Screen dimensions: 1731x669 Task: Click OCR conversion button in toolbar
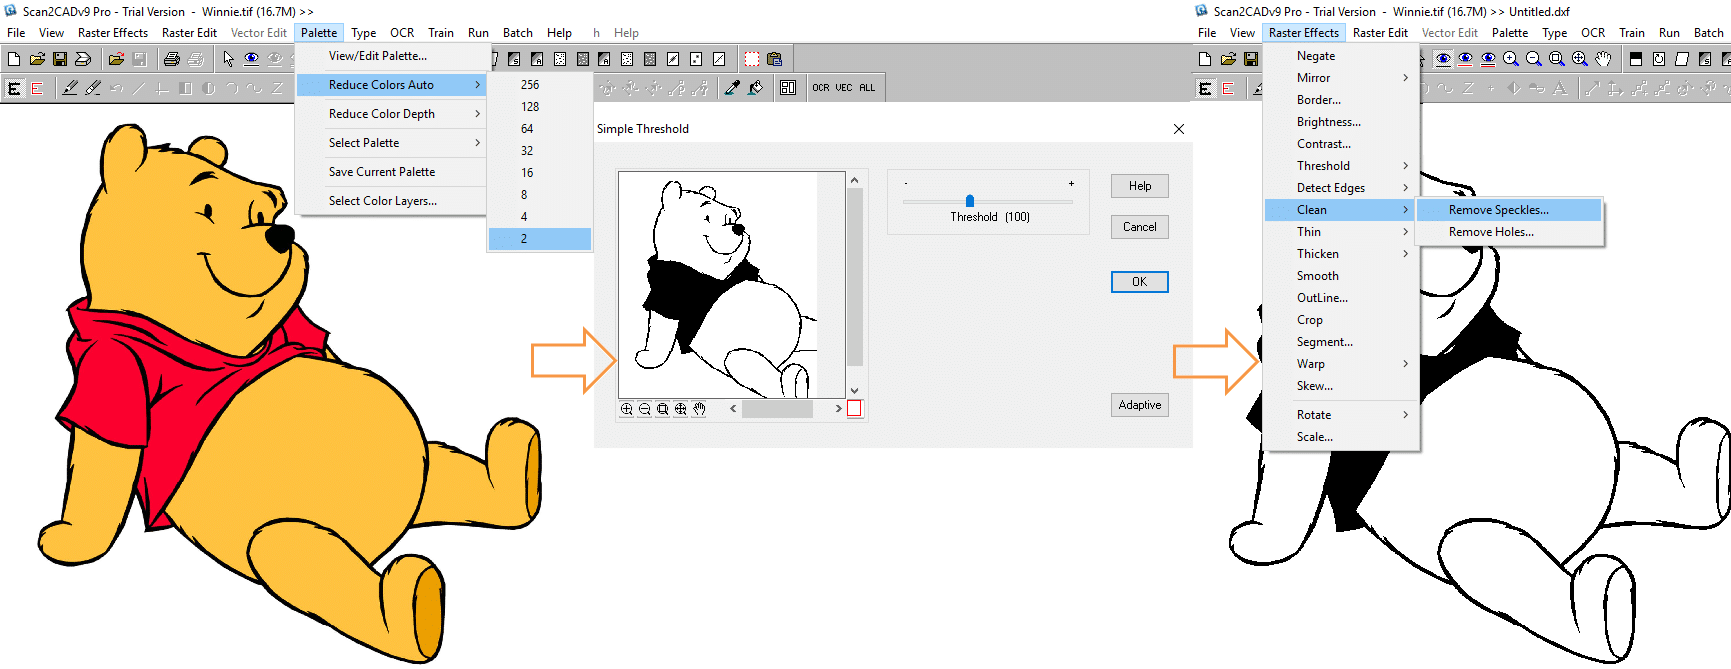click(x=821, y=88)
